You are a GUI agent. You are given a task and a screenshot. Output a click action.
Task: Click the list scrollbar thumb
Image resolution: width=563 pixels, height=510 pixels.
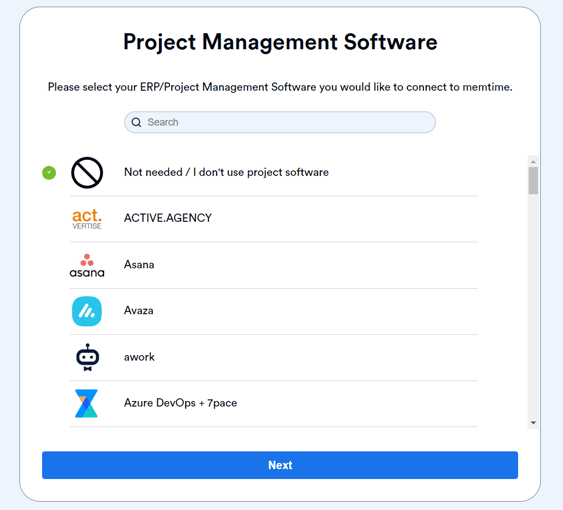pos(533,181)
